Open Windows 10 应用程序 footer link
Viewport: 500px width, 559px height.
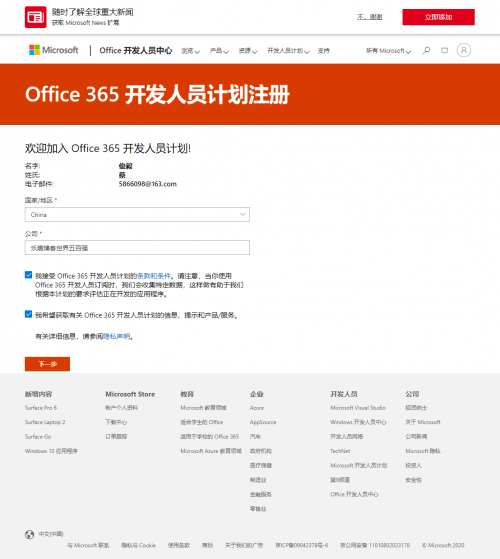coord(51,451)
